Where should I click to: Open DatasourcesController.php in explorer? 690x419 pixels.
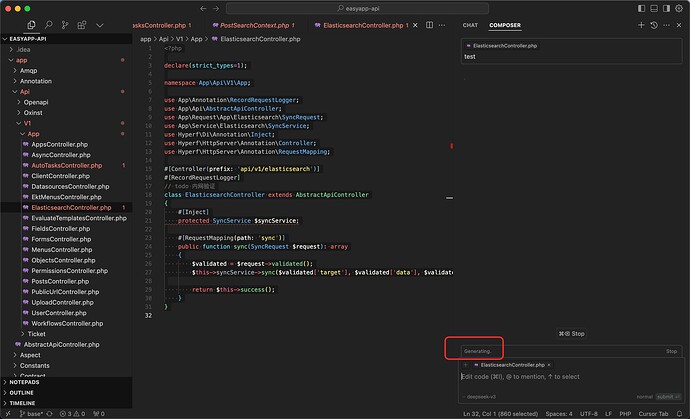click(66, 187)
